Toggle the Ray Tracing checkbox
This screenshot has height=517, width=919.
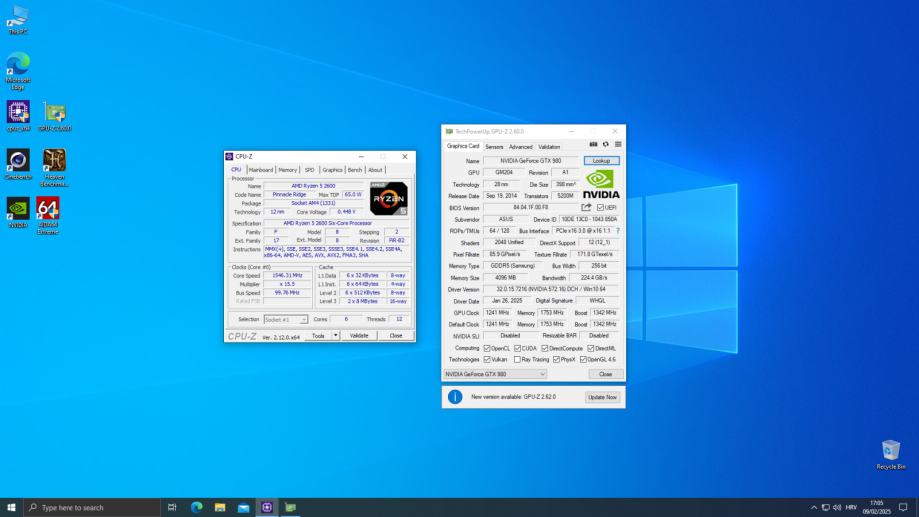(517, 359)
